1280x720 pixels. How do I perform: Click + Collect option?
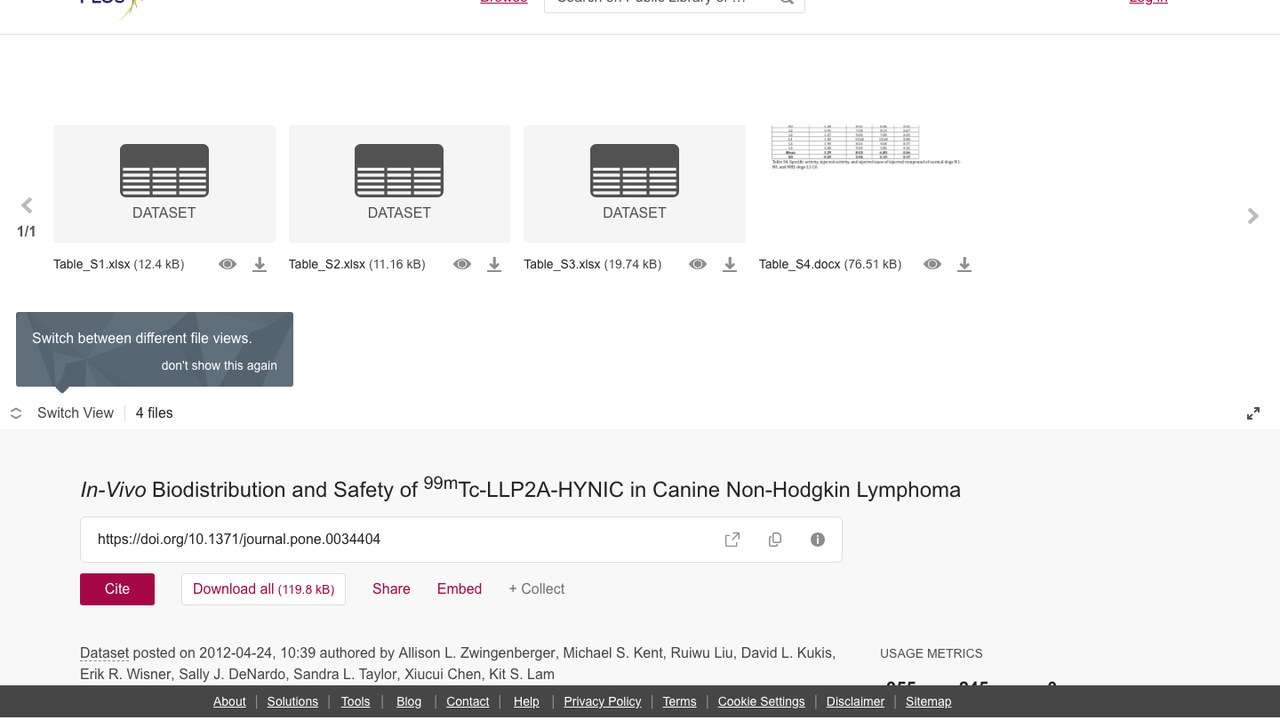pos(536,589)
